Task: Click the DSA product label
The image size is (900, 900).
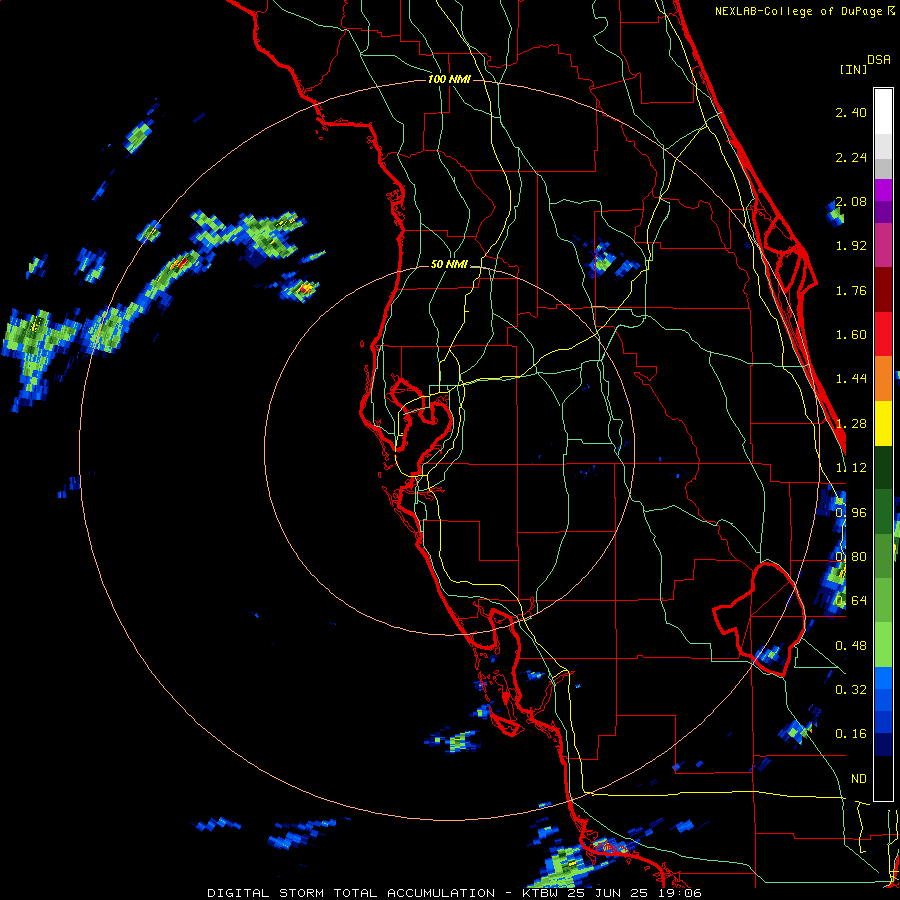Action: pyautogui.click(x=879, y=60)
